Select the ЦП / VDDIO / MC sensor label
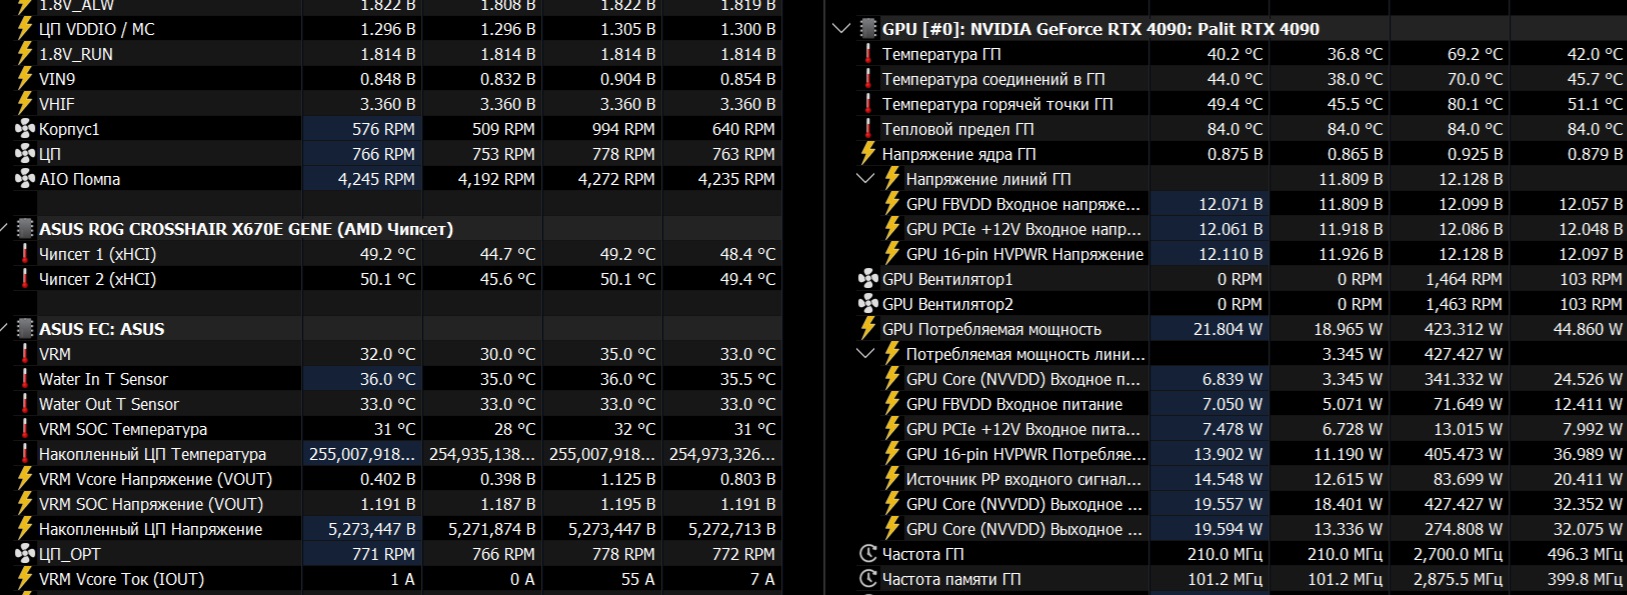 pyautogui.click(x=97, y=29)
